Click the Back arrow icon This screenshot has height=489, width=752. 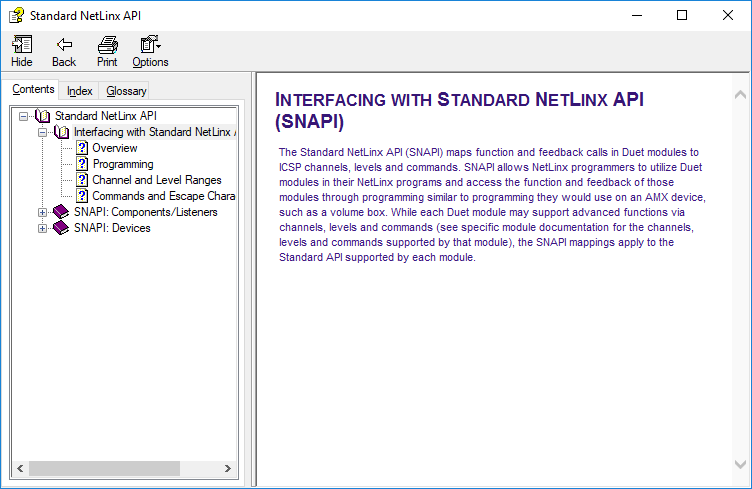coord(64,45)
